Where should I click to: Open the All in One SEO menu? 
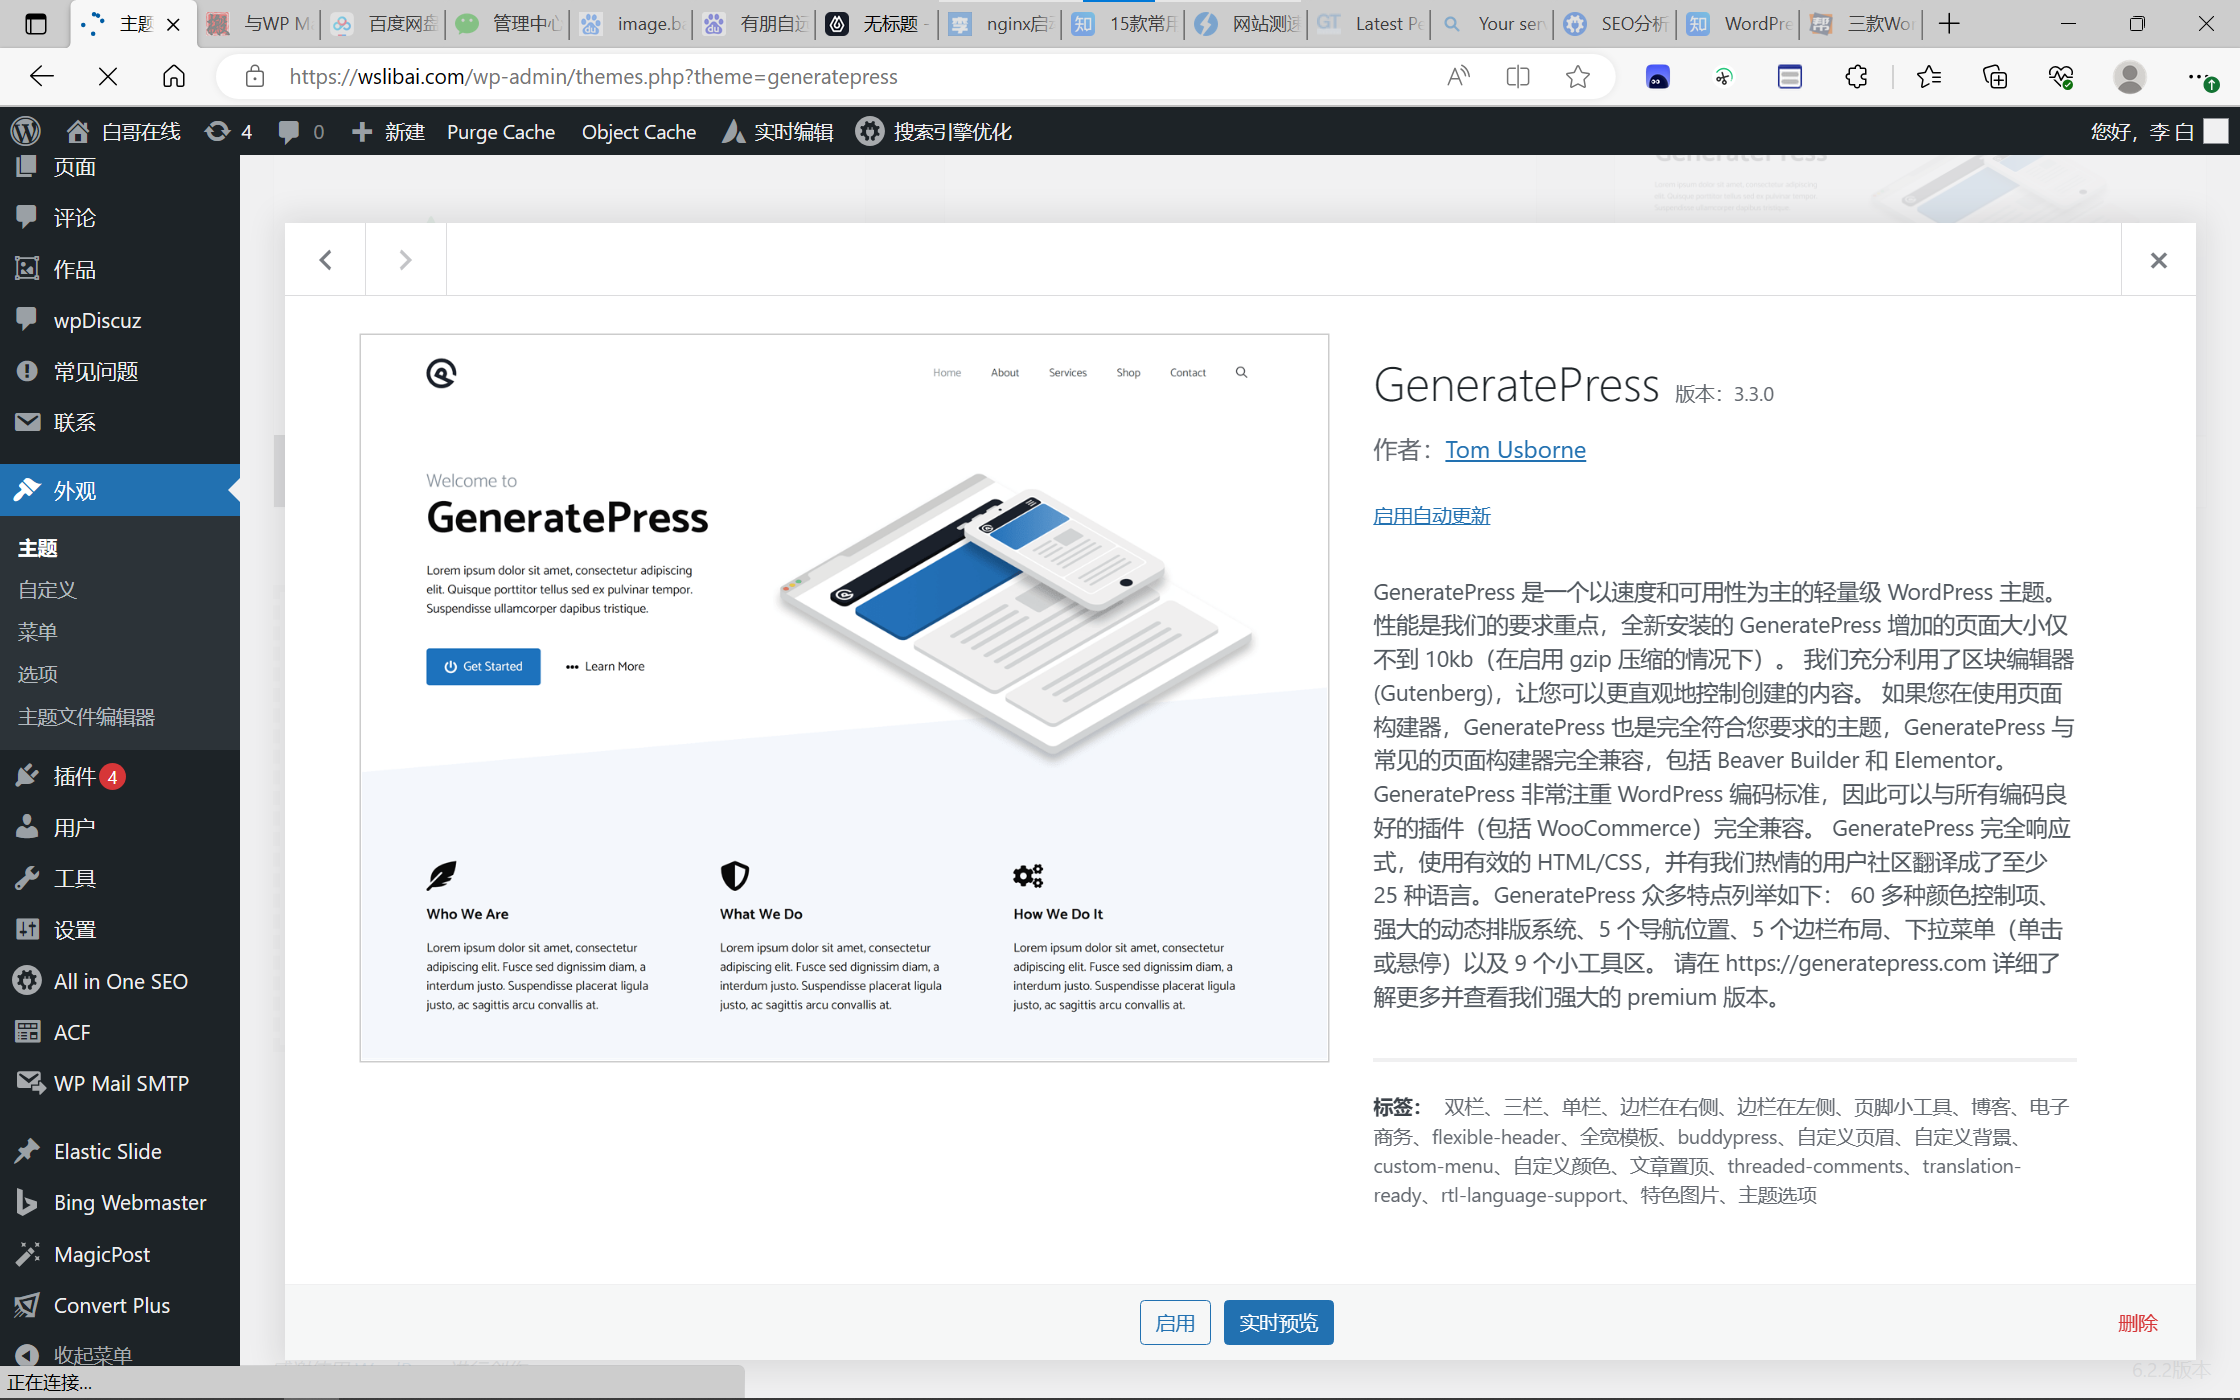coord(120,981)
